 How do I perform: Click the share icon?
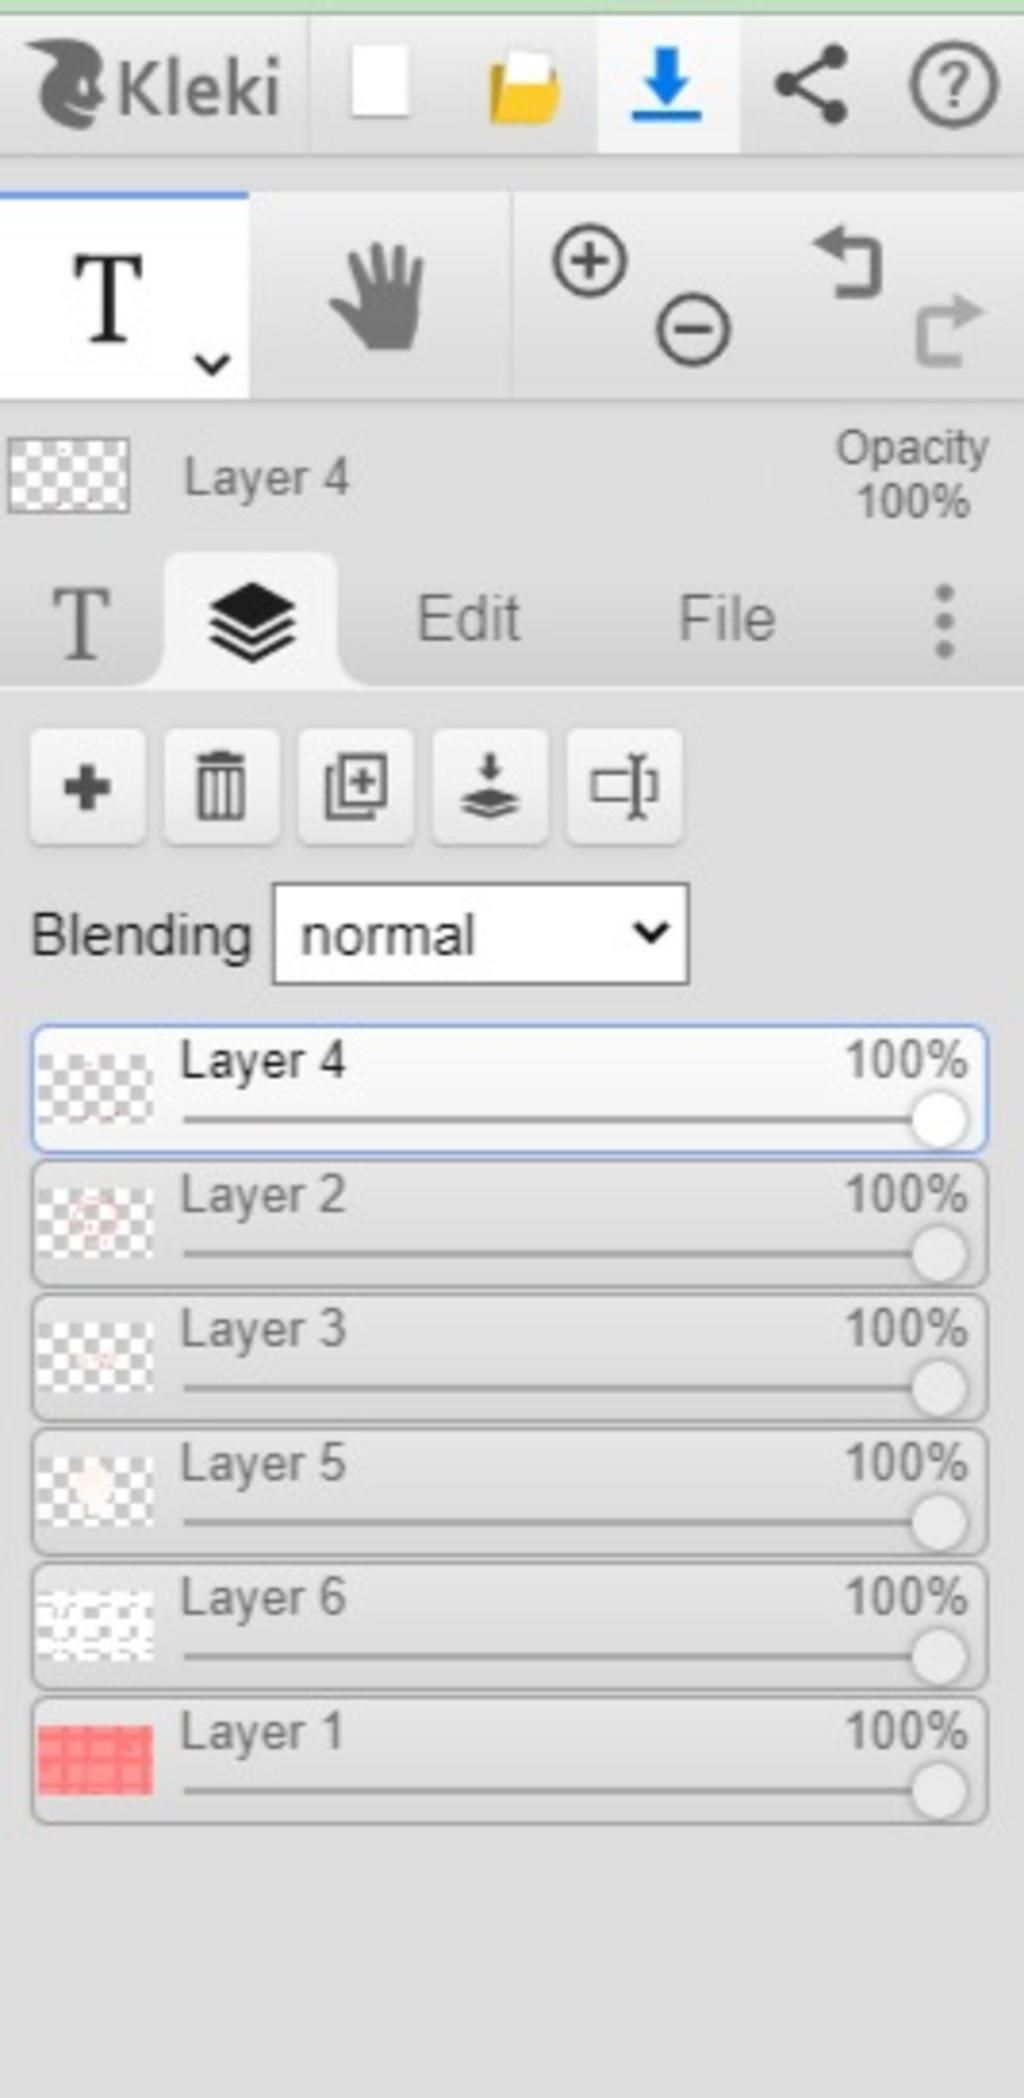811,85
